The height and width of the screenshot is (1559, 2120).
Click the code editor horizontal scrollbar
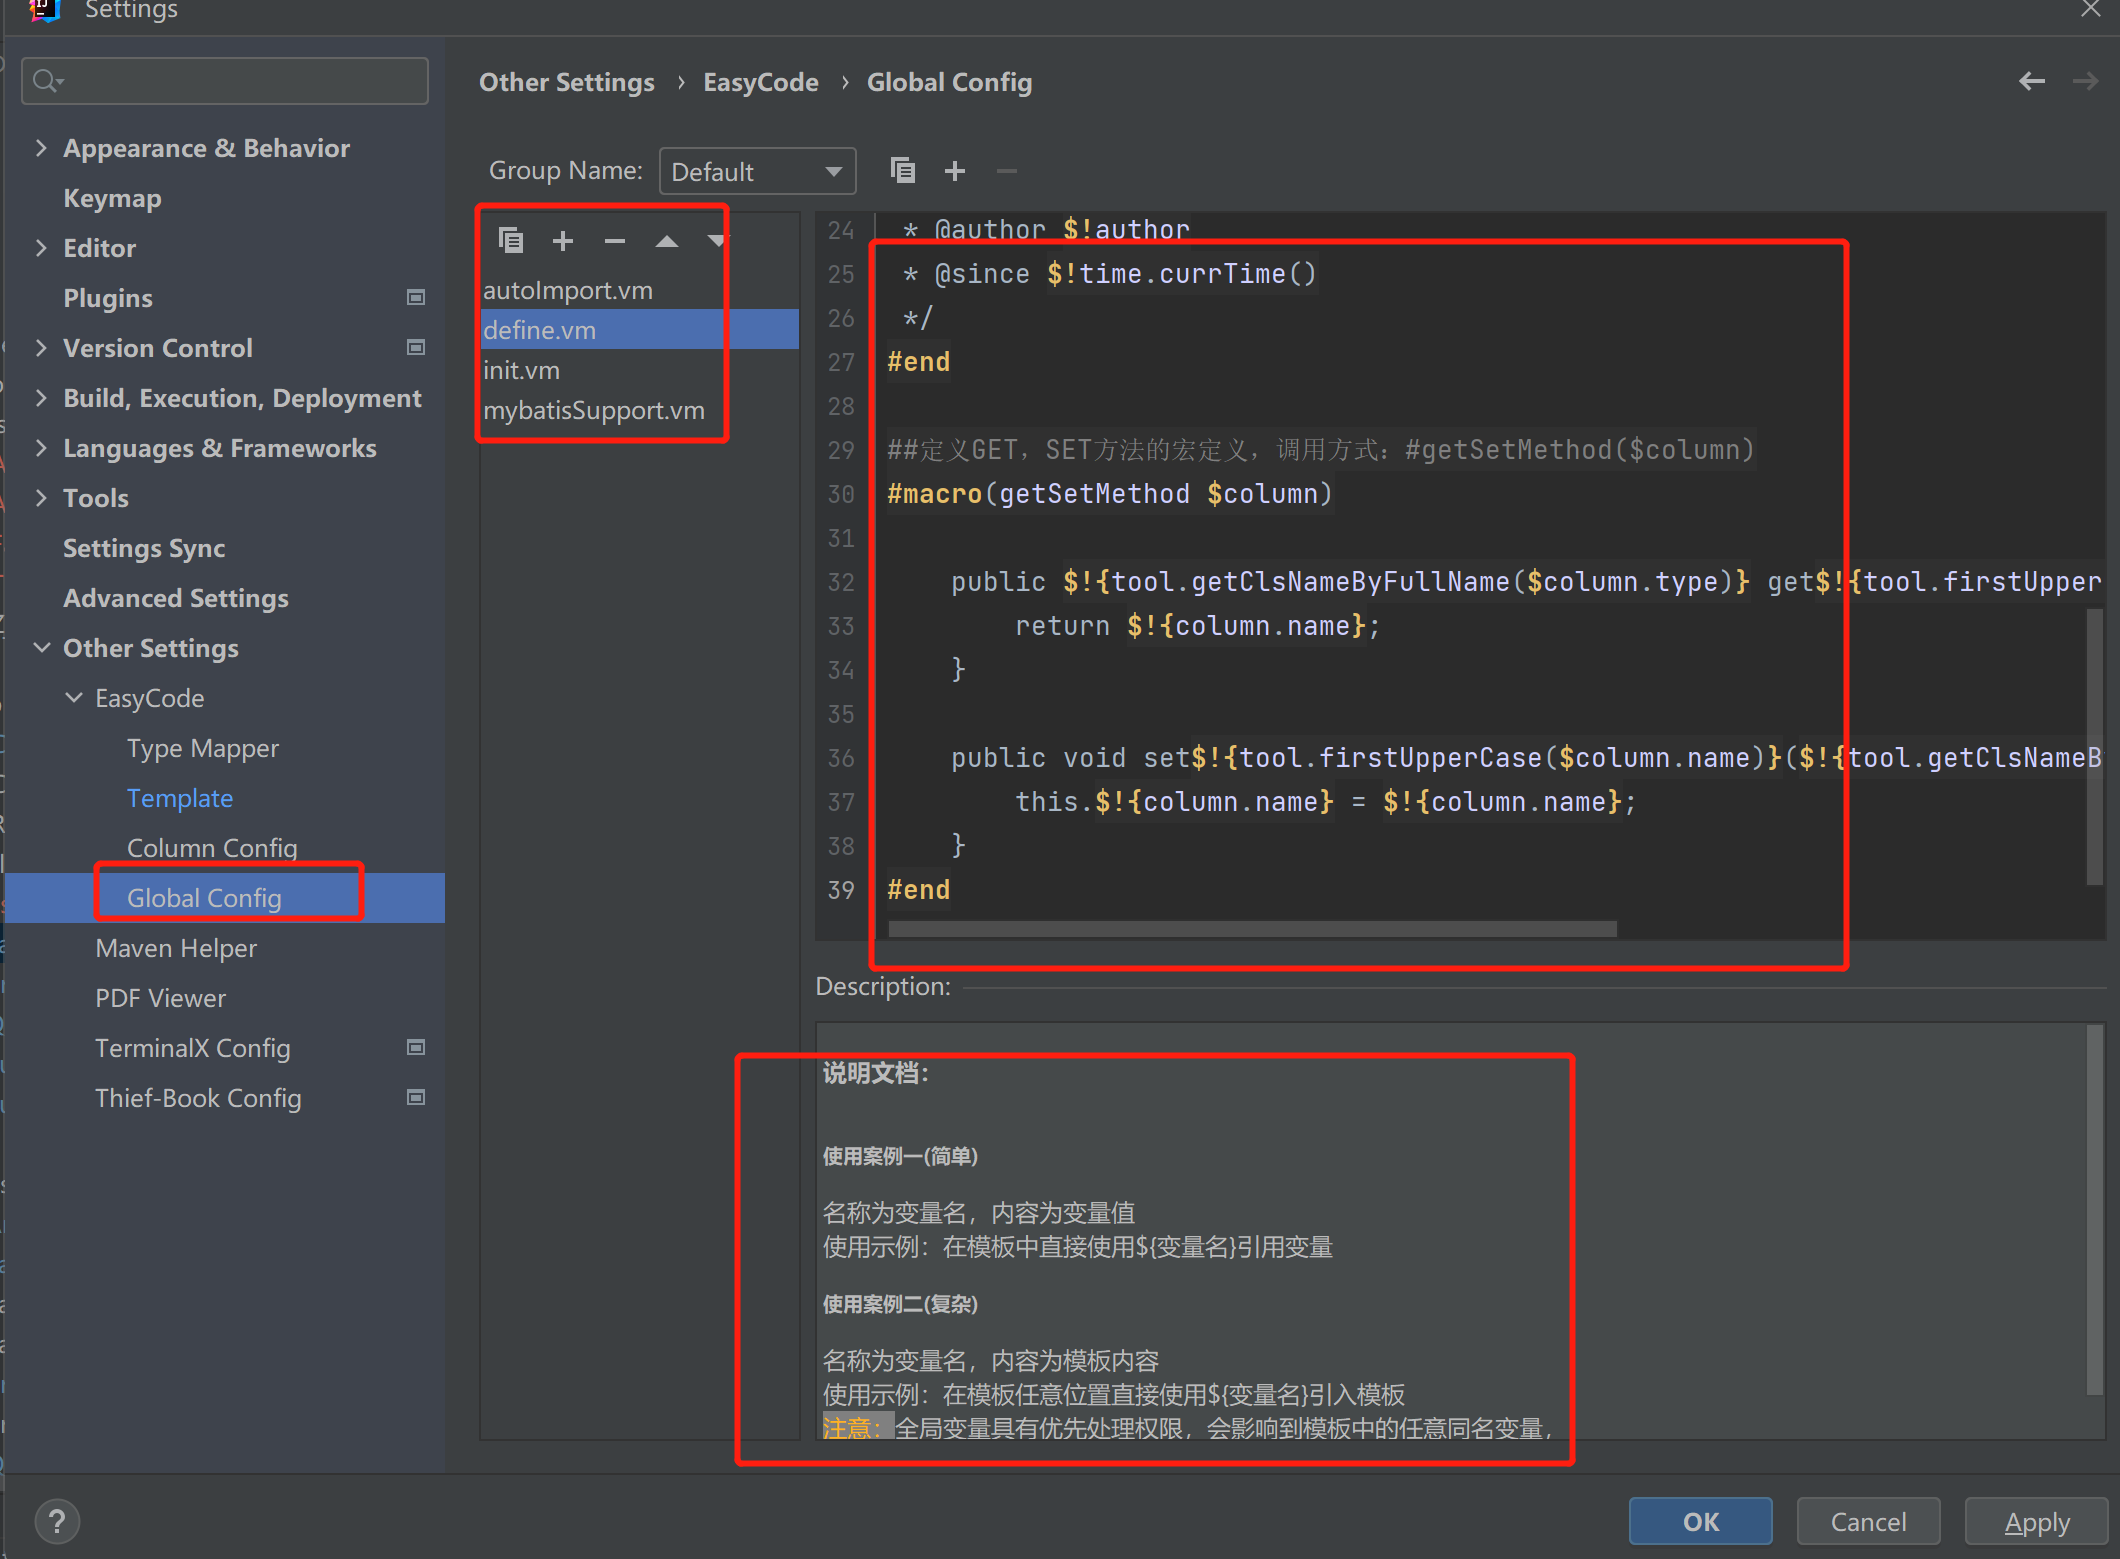1251,929
